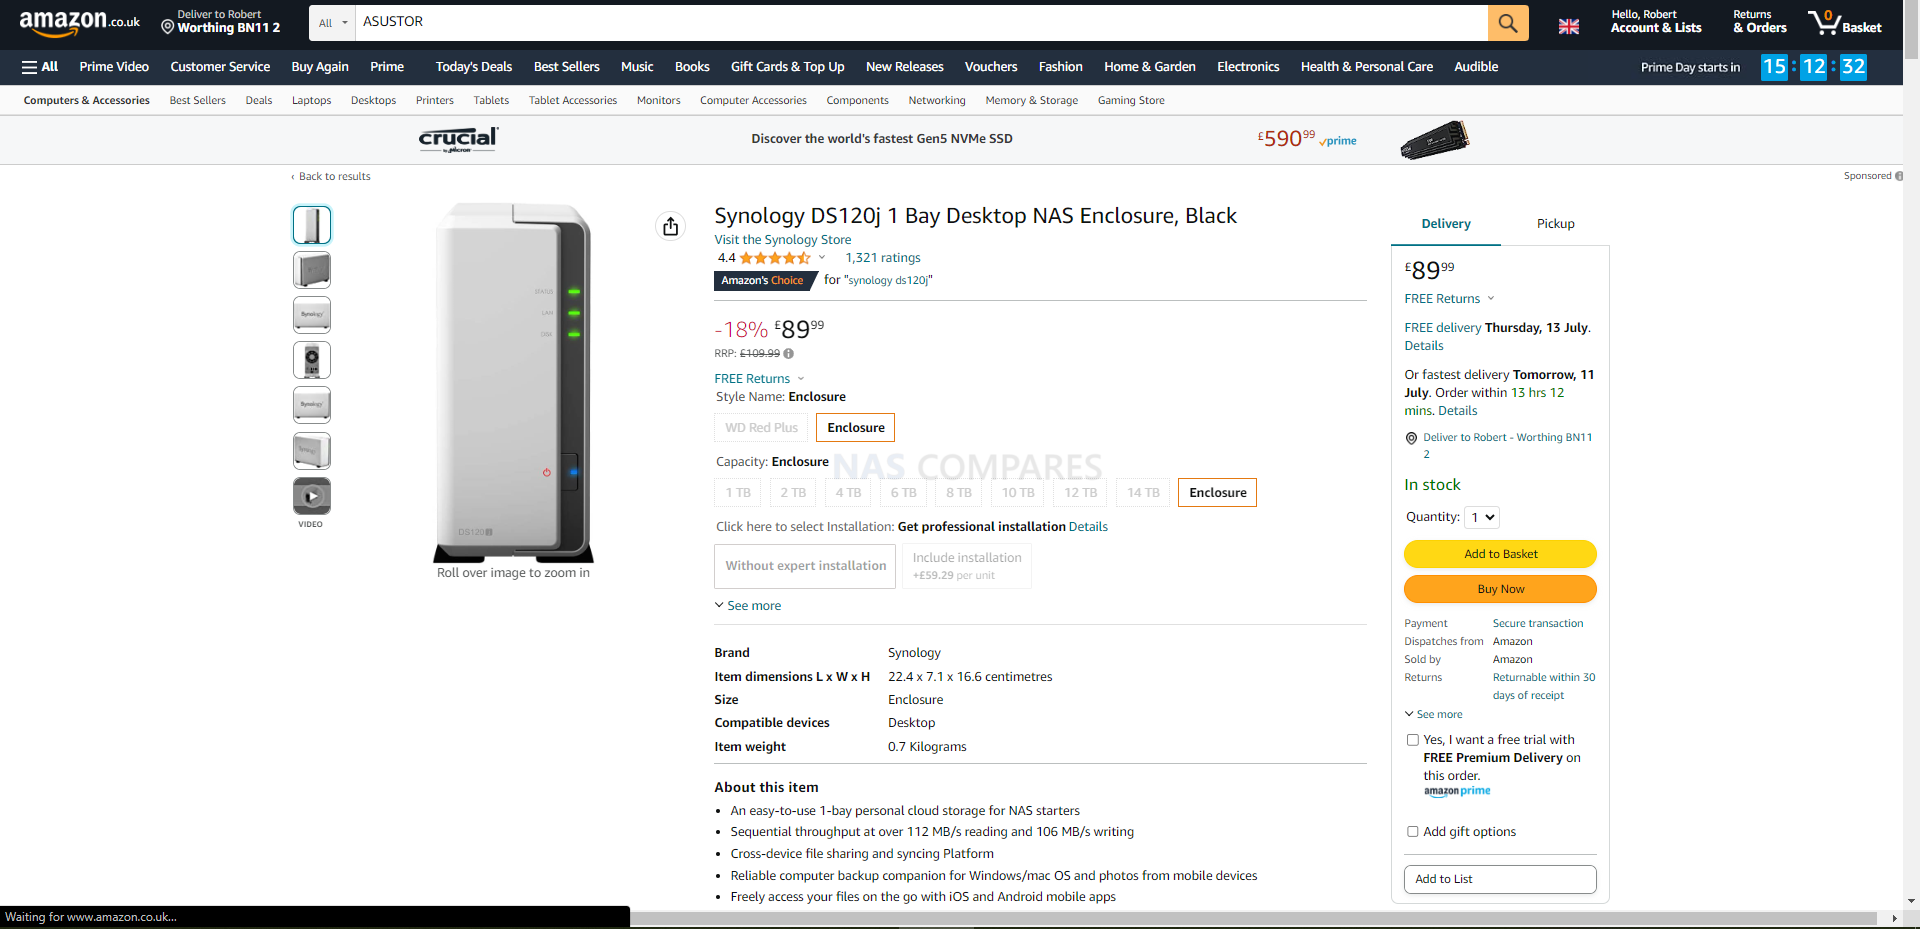Open Returnable within 30 days link
This screenshot has width=1920, height=929.
point(1544,687)
